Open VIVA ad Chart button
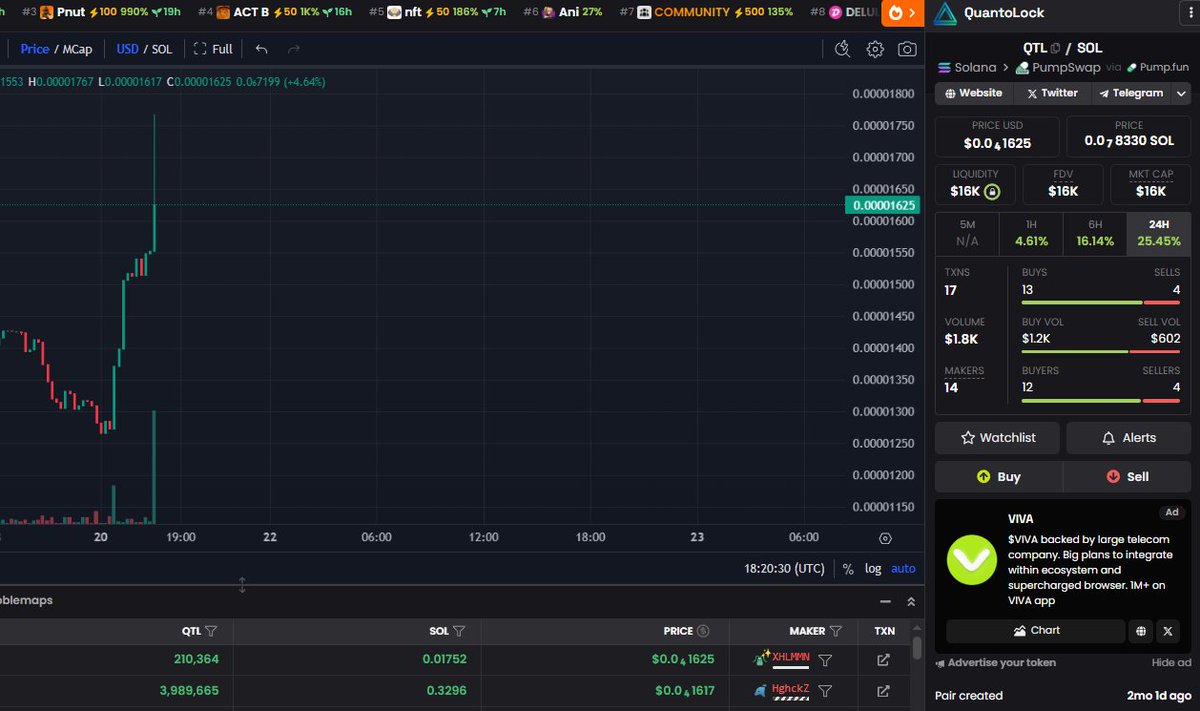Image resolution: width=1200 pixels, height=711 pixels. [1035, 631]
